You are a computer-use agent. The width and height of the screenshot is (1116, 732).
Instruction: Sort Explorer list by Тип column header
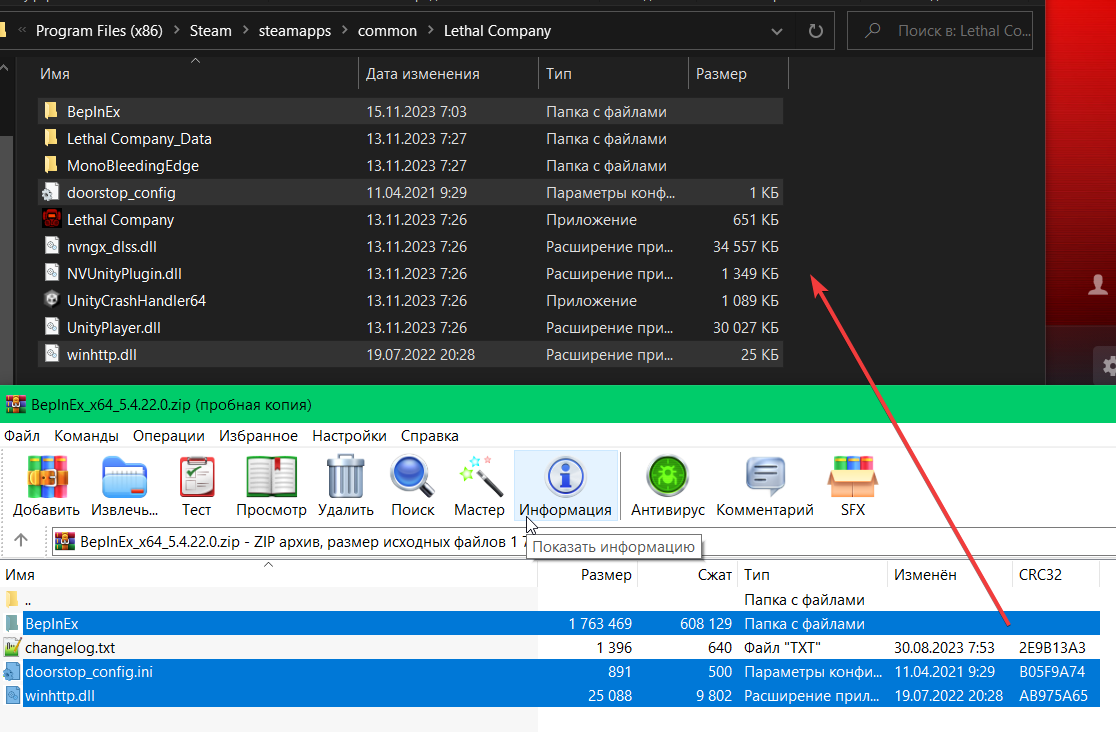[x=614, y=74]
